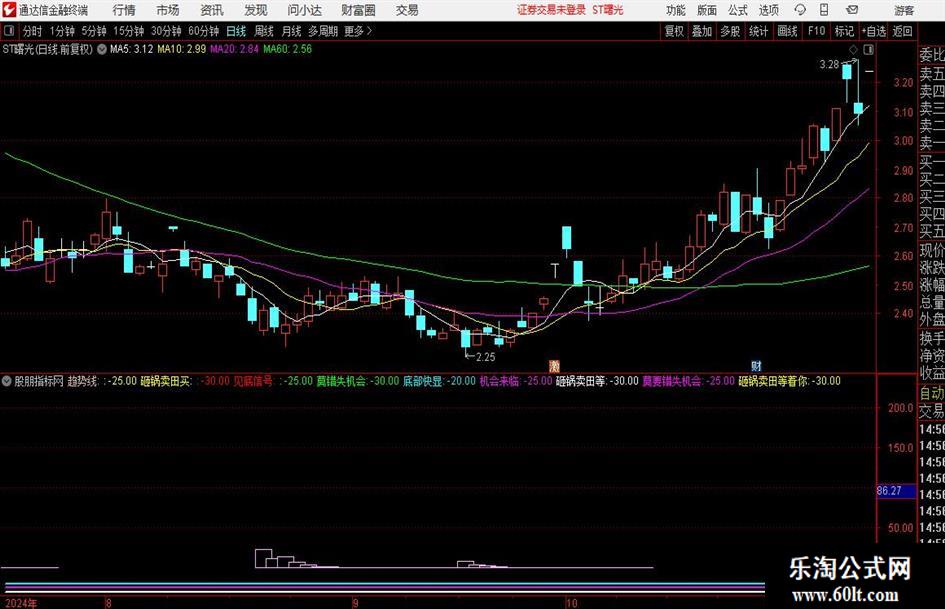Open the 资讯 menu
The height and width of the screenshot is (609, 945).
click(212, 10)
